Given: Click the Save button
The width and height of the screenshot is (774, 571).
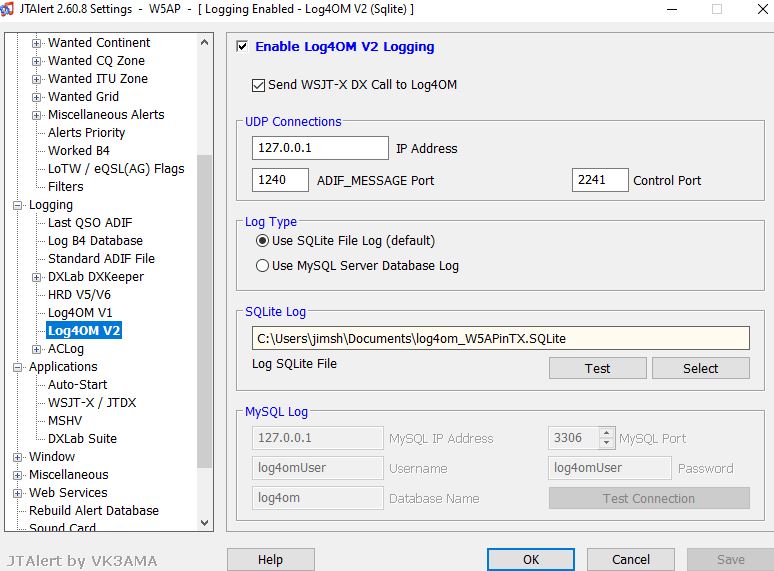Looking at the screenshot, I should (731, 560).
